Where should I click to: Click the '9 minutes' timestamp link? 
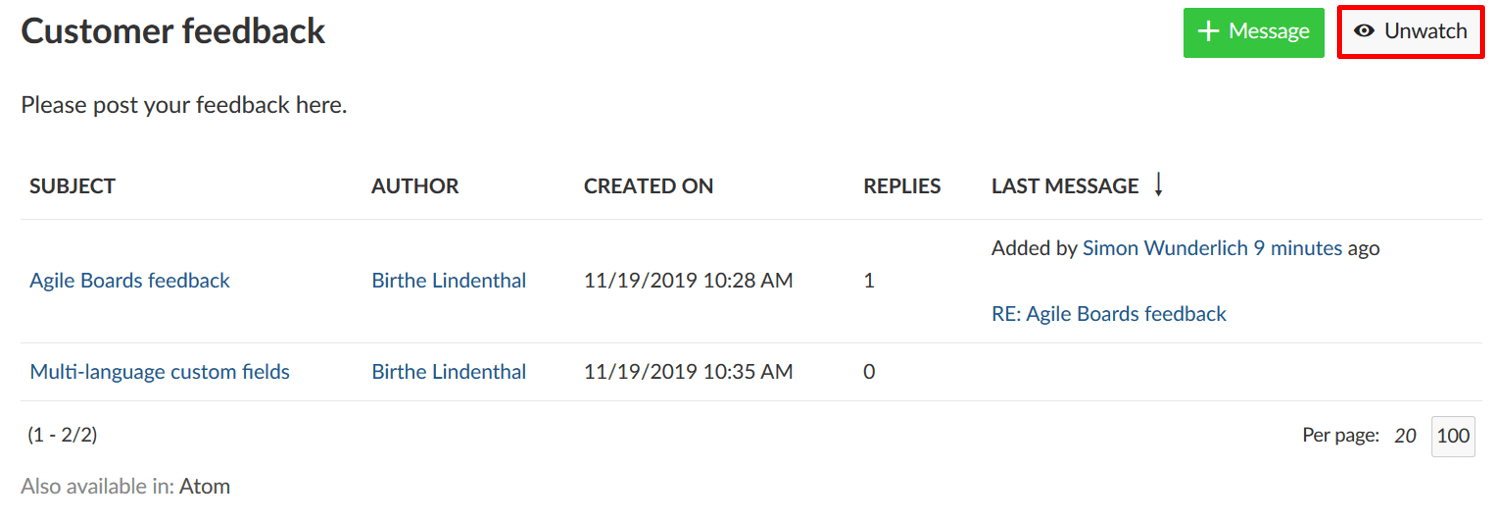coord(1298,248)
